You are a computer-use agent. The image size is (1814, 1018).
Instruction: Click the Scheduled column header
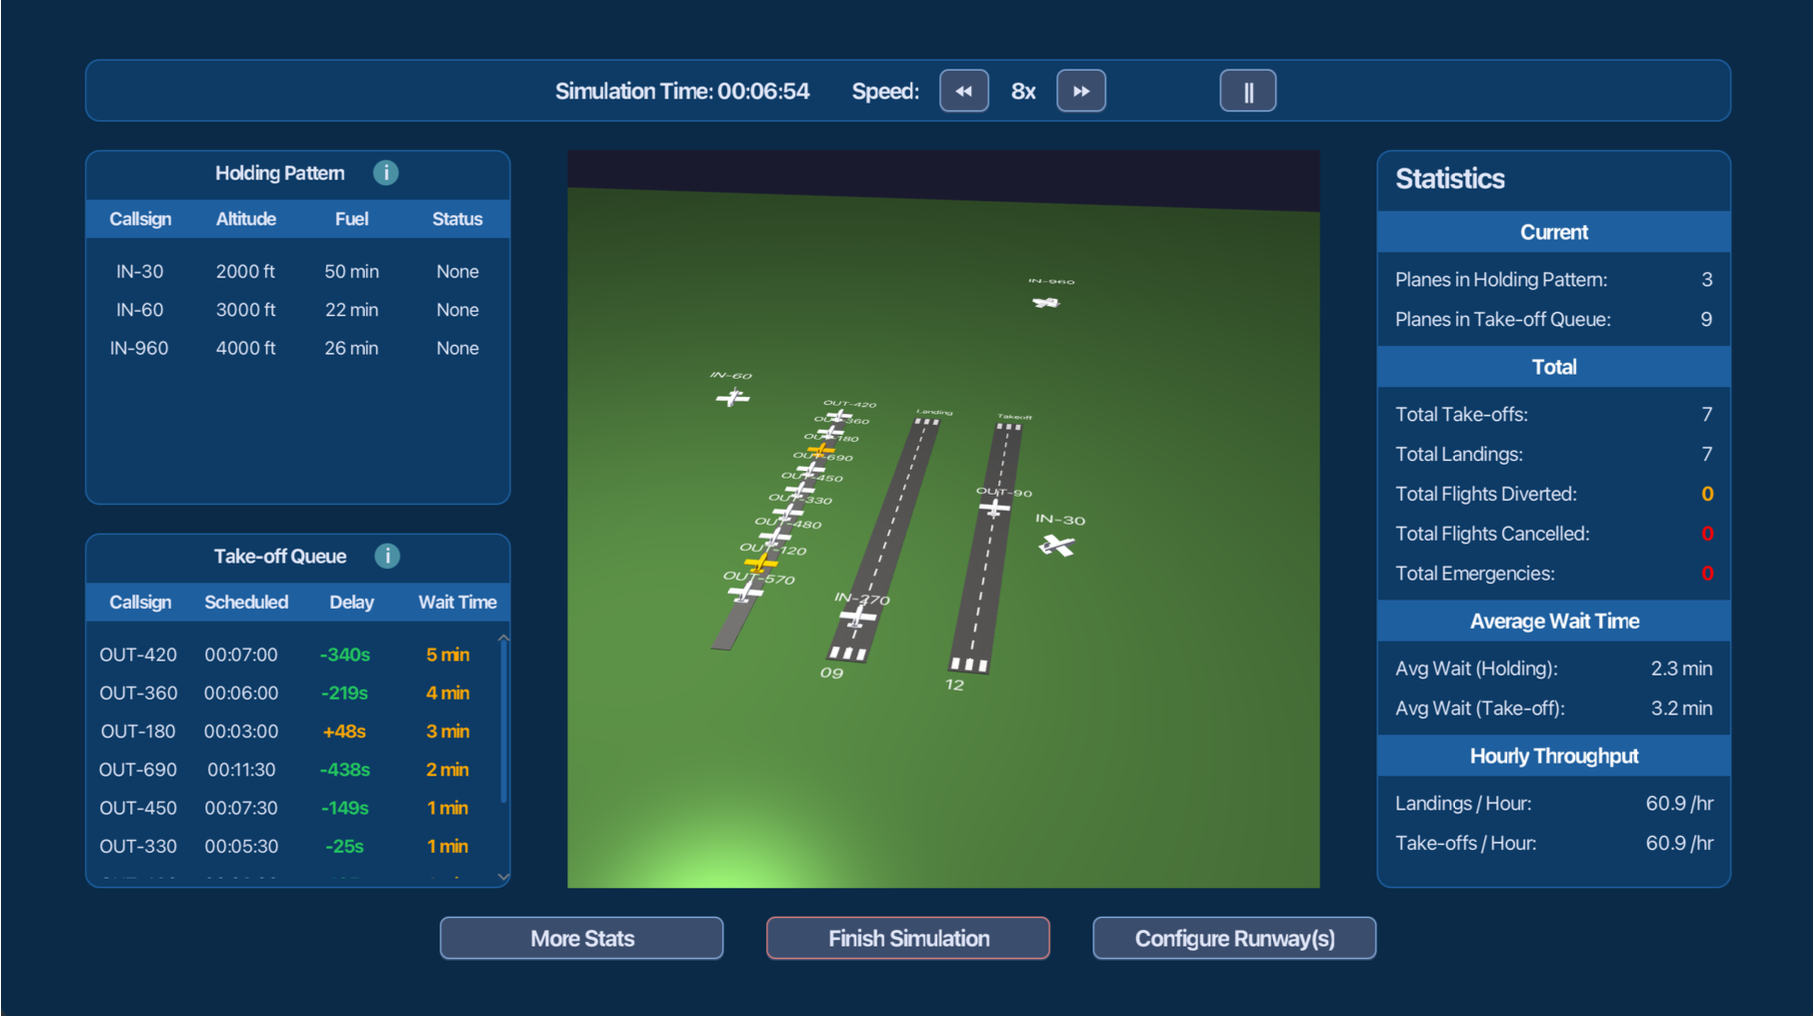(x=246, y=602)
